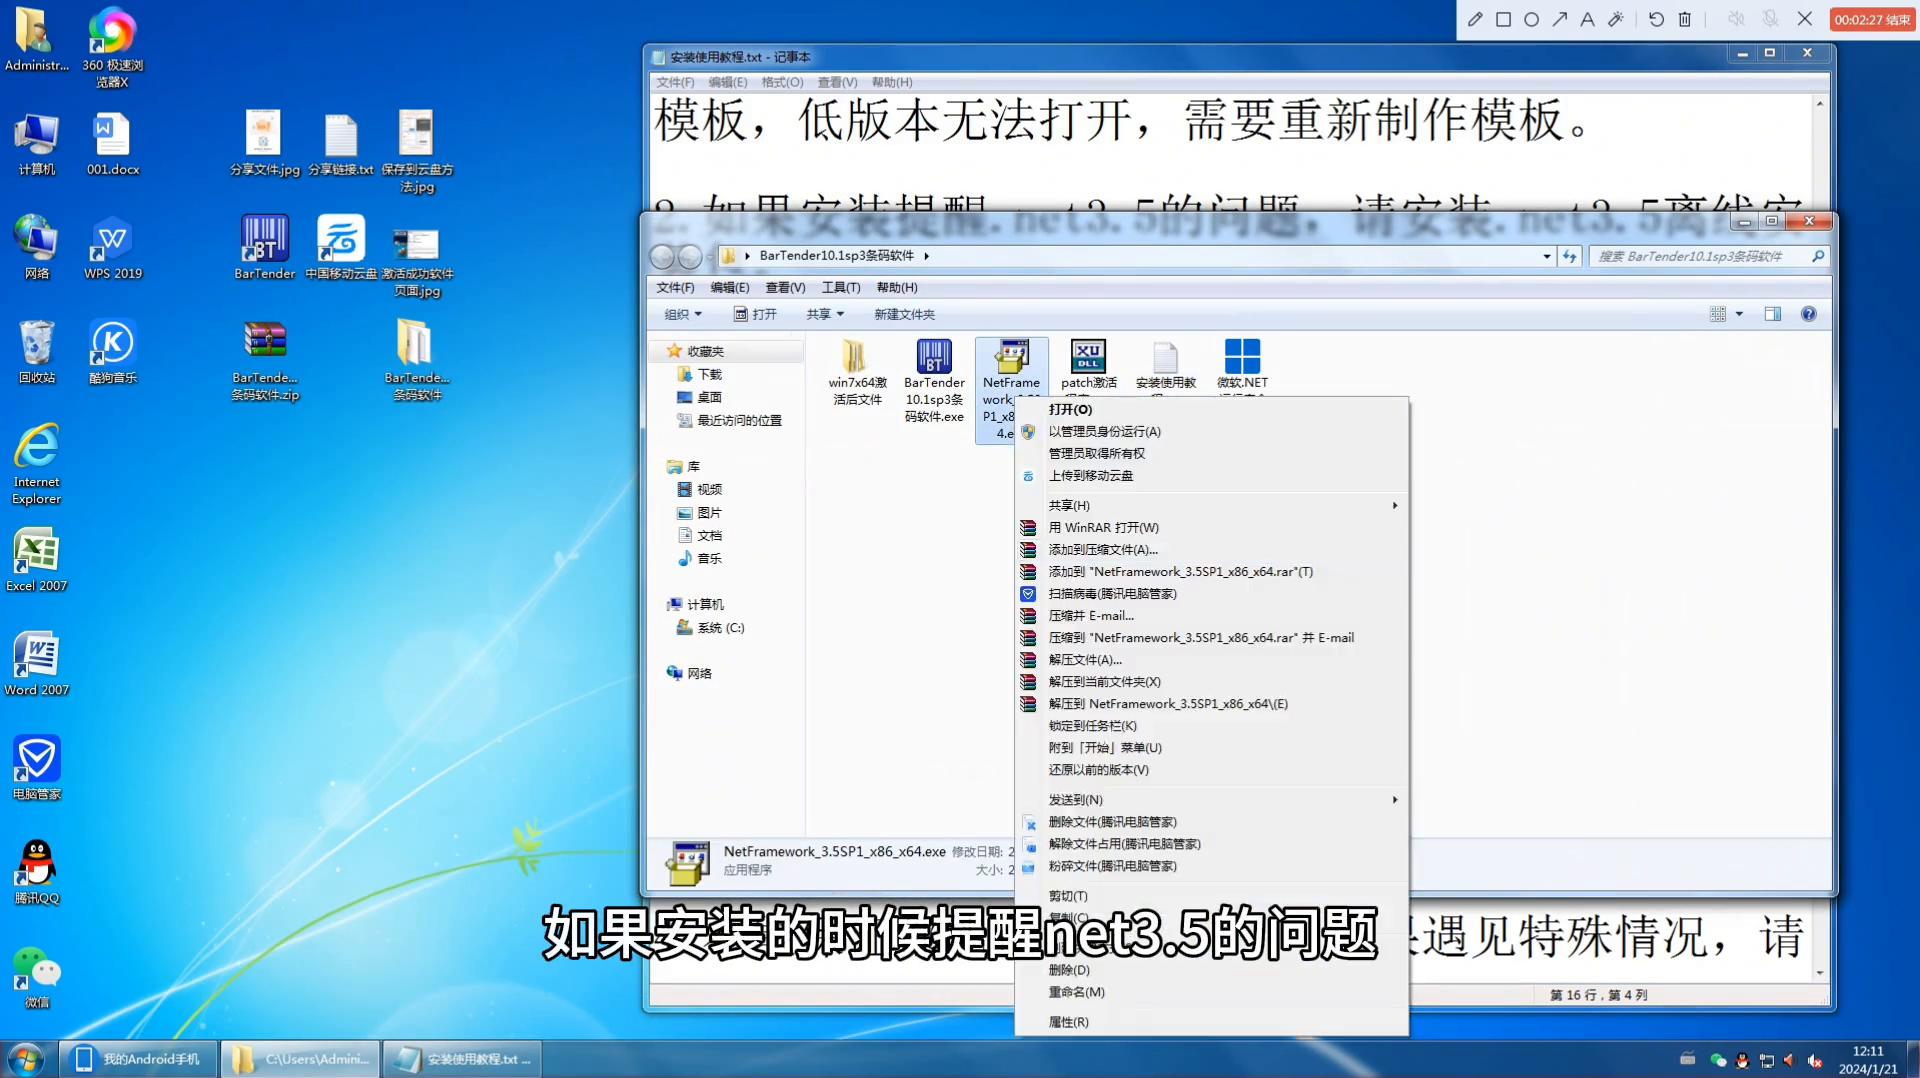
Task: Switch to 安装使用教程.txt taskbar item
Action: 462,1059
